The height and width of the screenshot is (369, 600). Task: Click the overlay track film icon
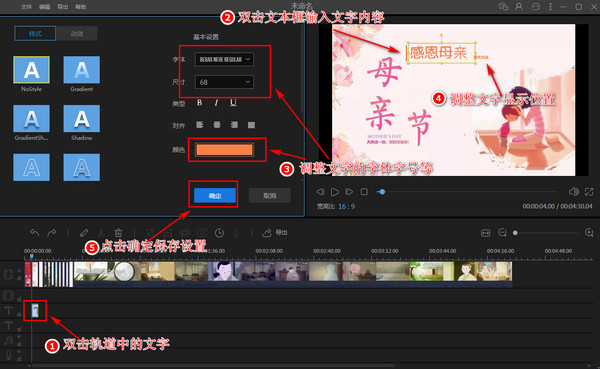pyautogui.click(x=8, y=296)
